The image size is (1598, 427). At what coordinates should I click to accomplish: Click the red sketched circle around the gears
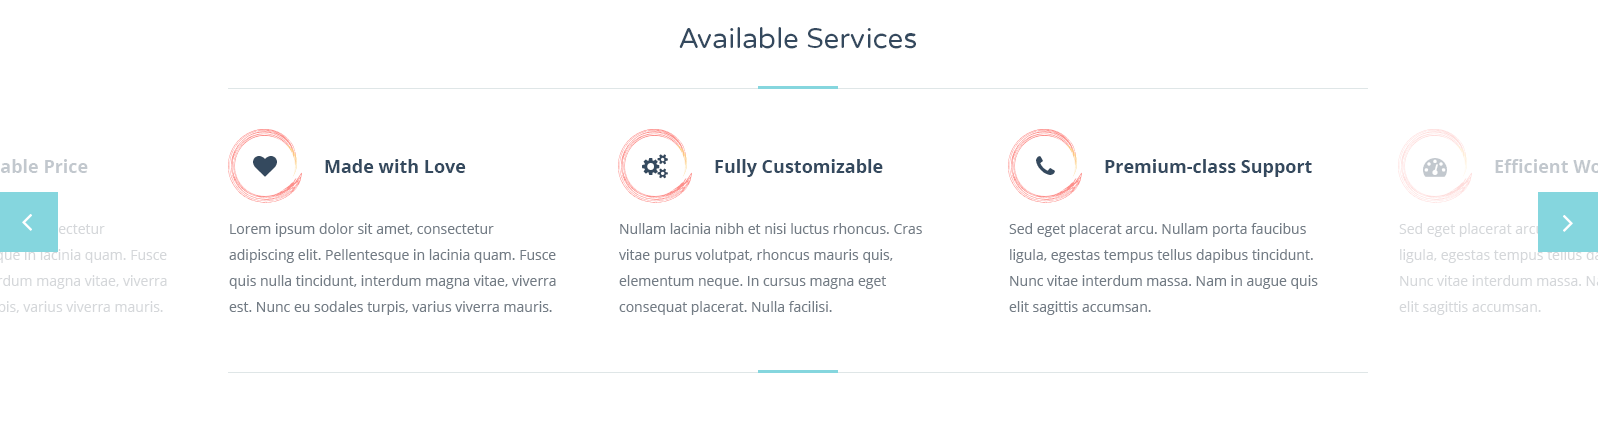pyautogui.click(x=655, y=166)
